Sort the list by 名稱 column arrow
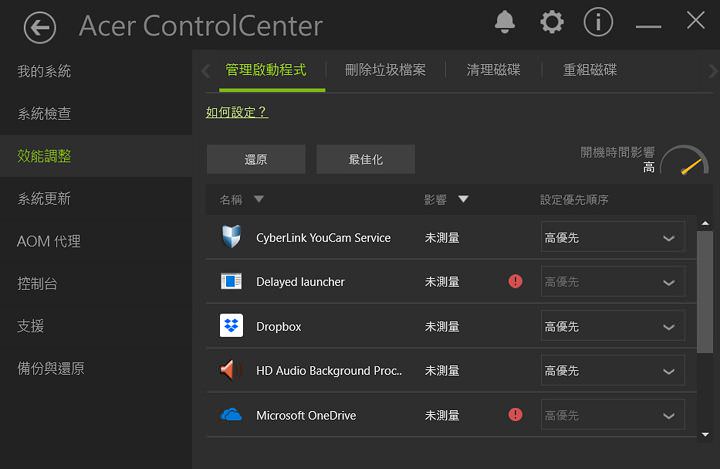This screenshot has width=720, height=469. click(259, 200)
